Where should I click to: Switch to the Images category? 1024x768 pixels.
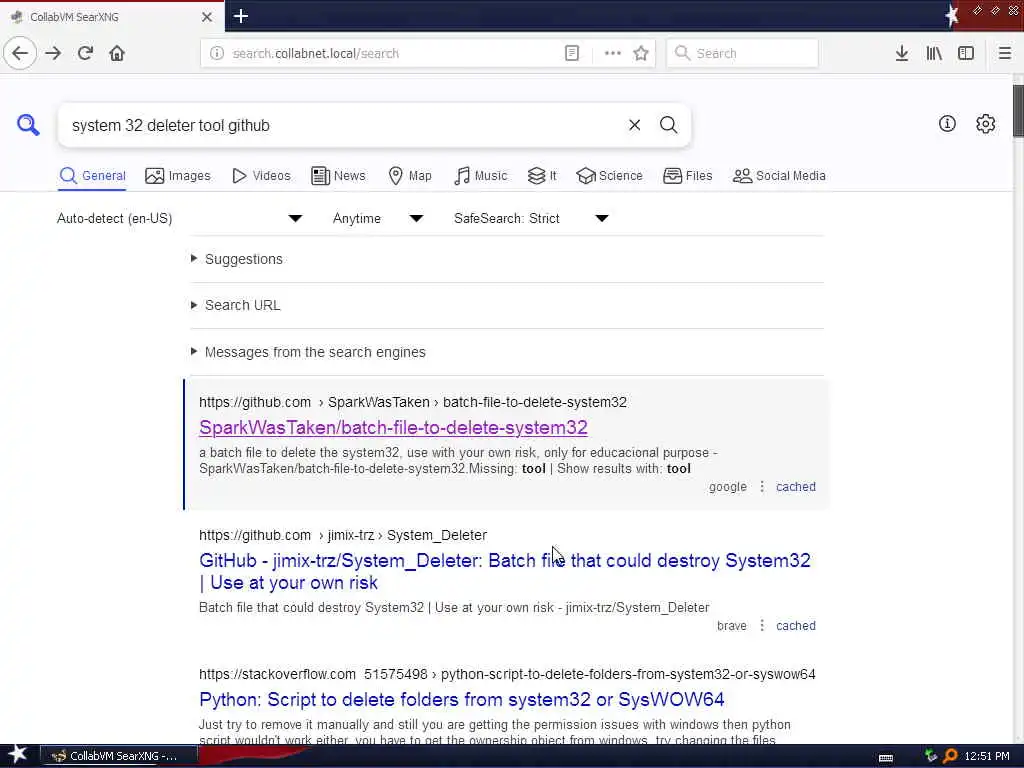pos(178,176)
